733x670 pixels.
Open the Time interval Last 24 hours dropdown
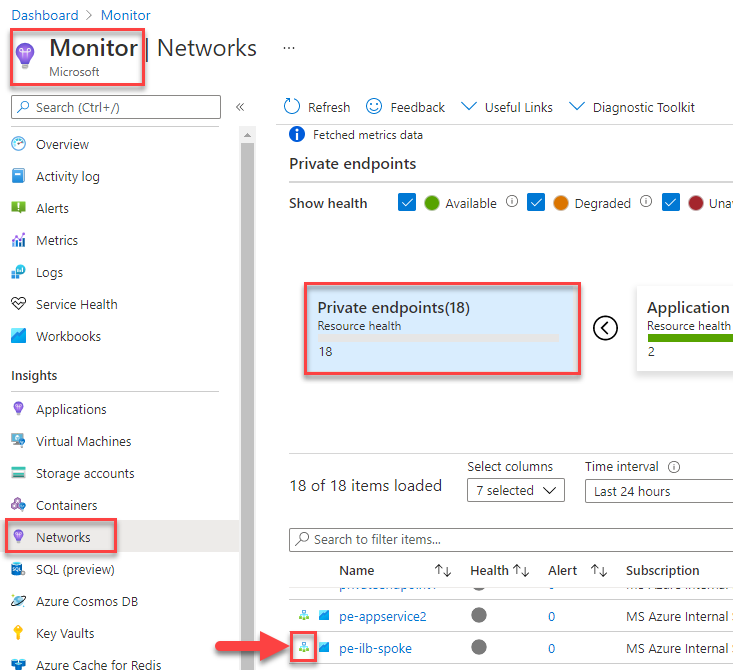coord(659,491)
